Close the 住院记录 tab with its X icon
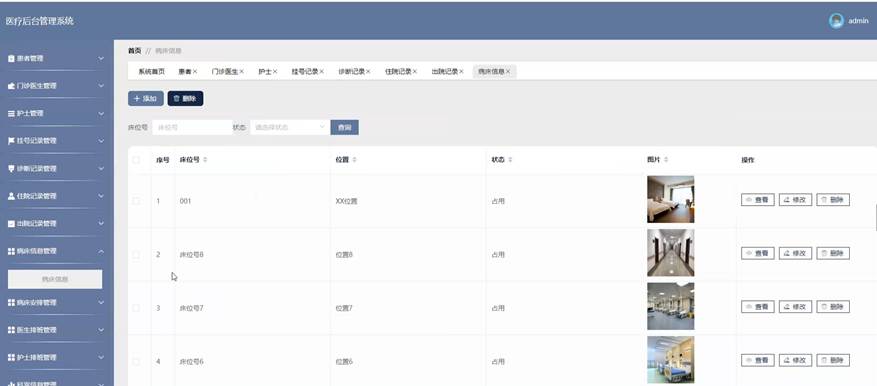 point(415,72)
